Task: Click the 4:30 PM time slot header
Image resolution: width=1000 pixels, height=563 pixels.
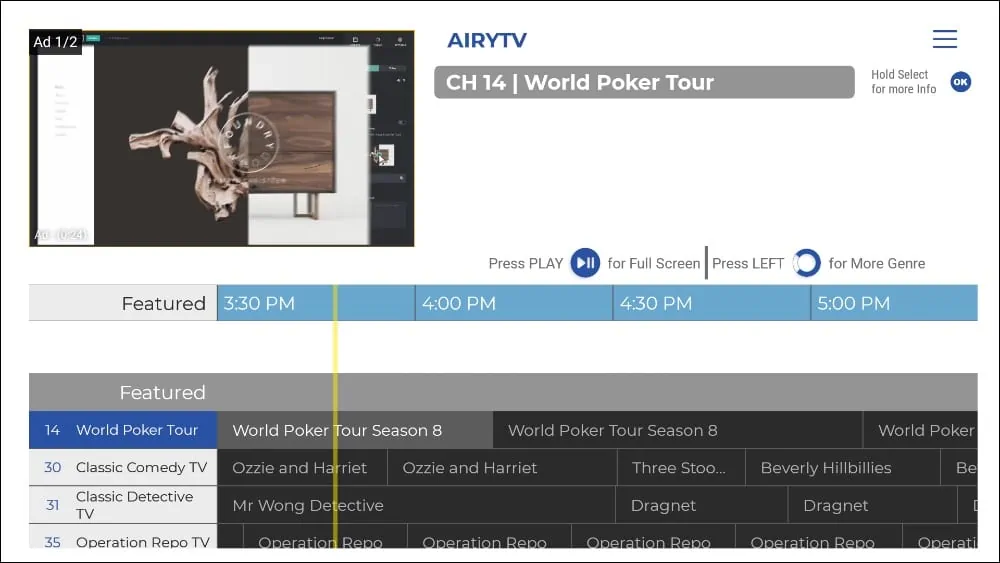Action: 712,303
